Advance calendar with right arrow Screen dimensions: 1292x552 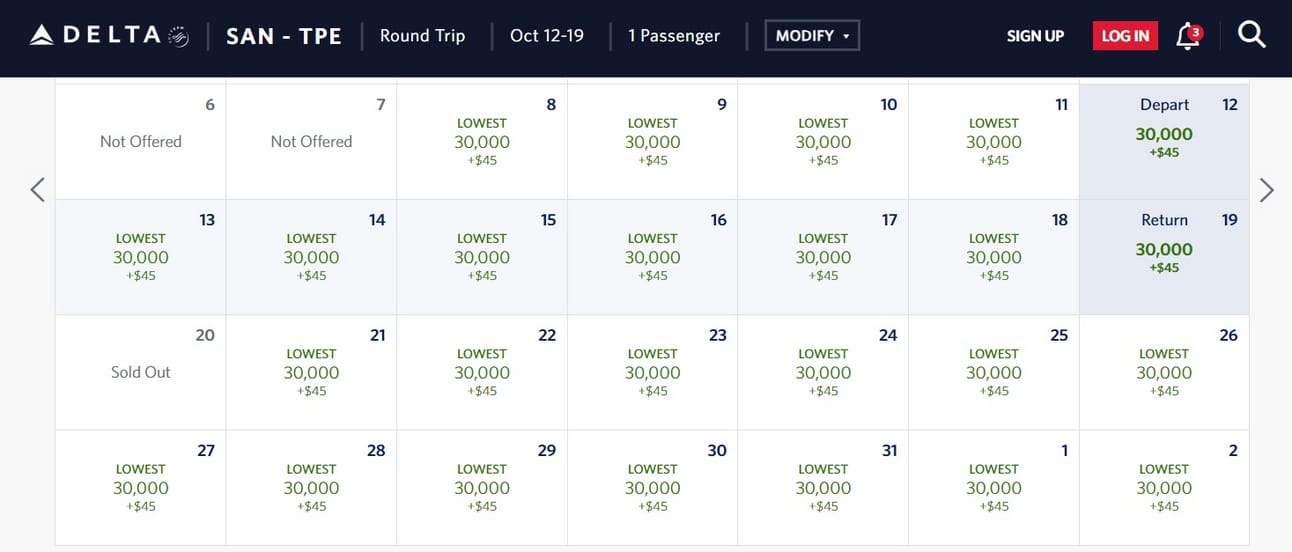1267,189
